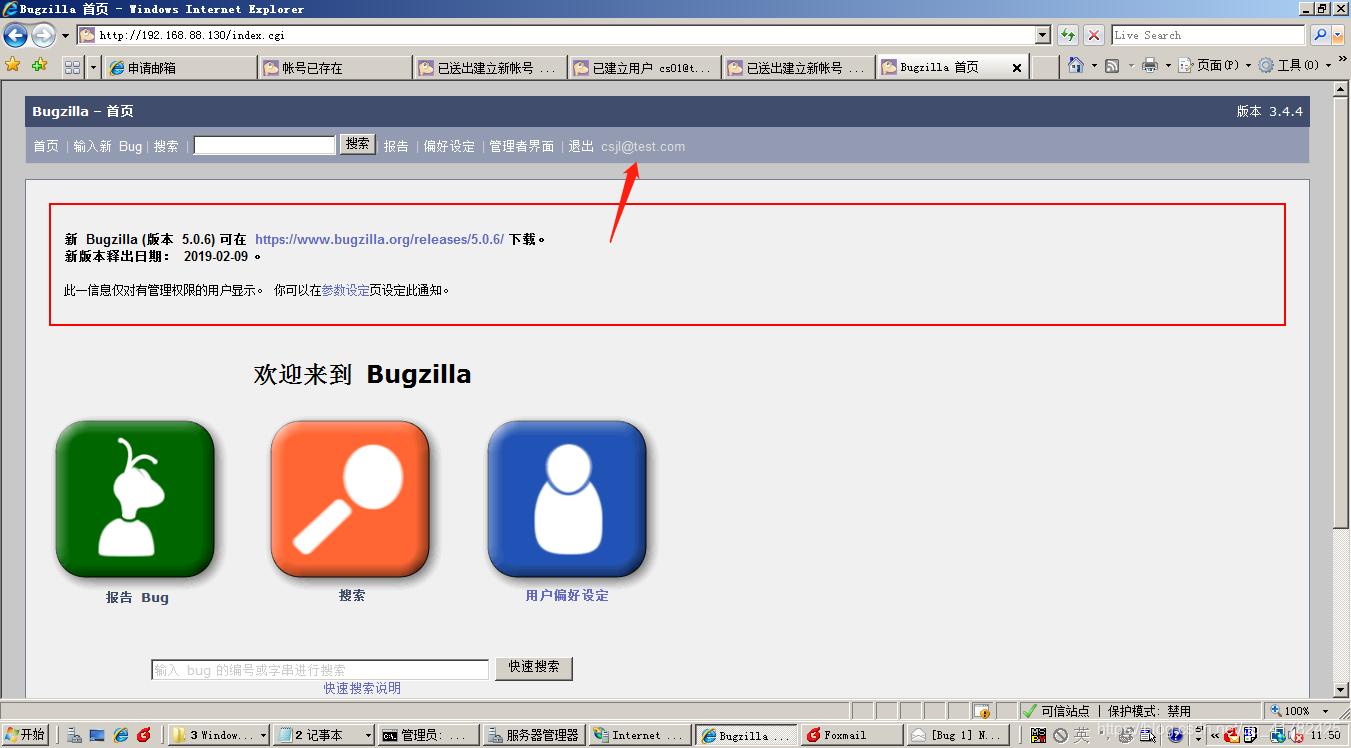Screen dimensions: 1351x748
Task: Click the csjl@test.com user text
Action: click(x=643, y=146)
